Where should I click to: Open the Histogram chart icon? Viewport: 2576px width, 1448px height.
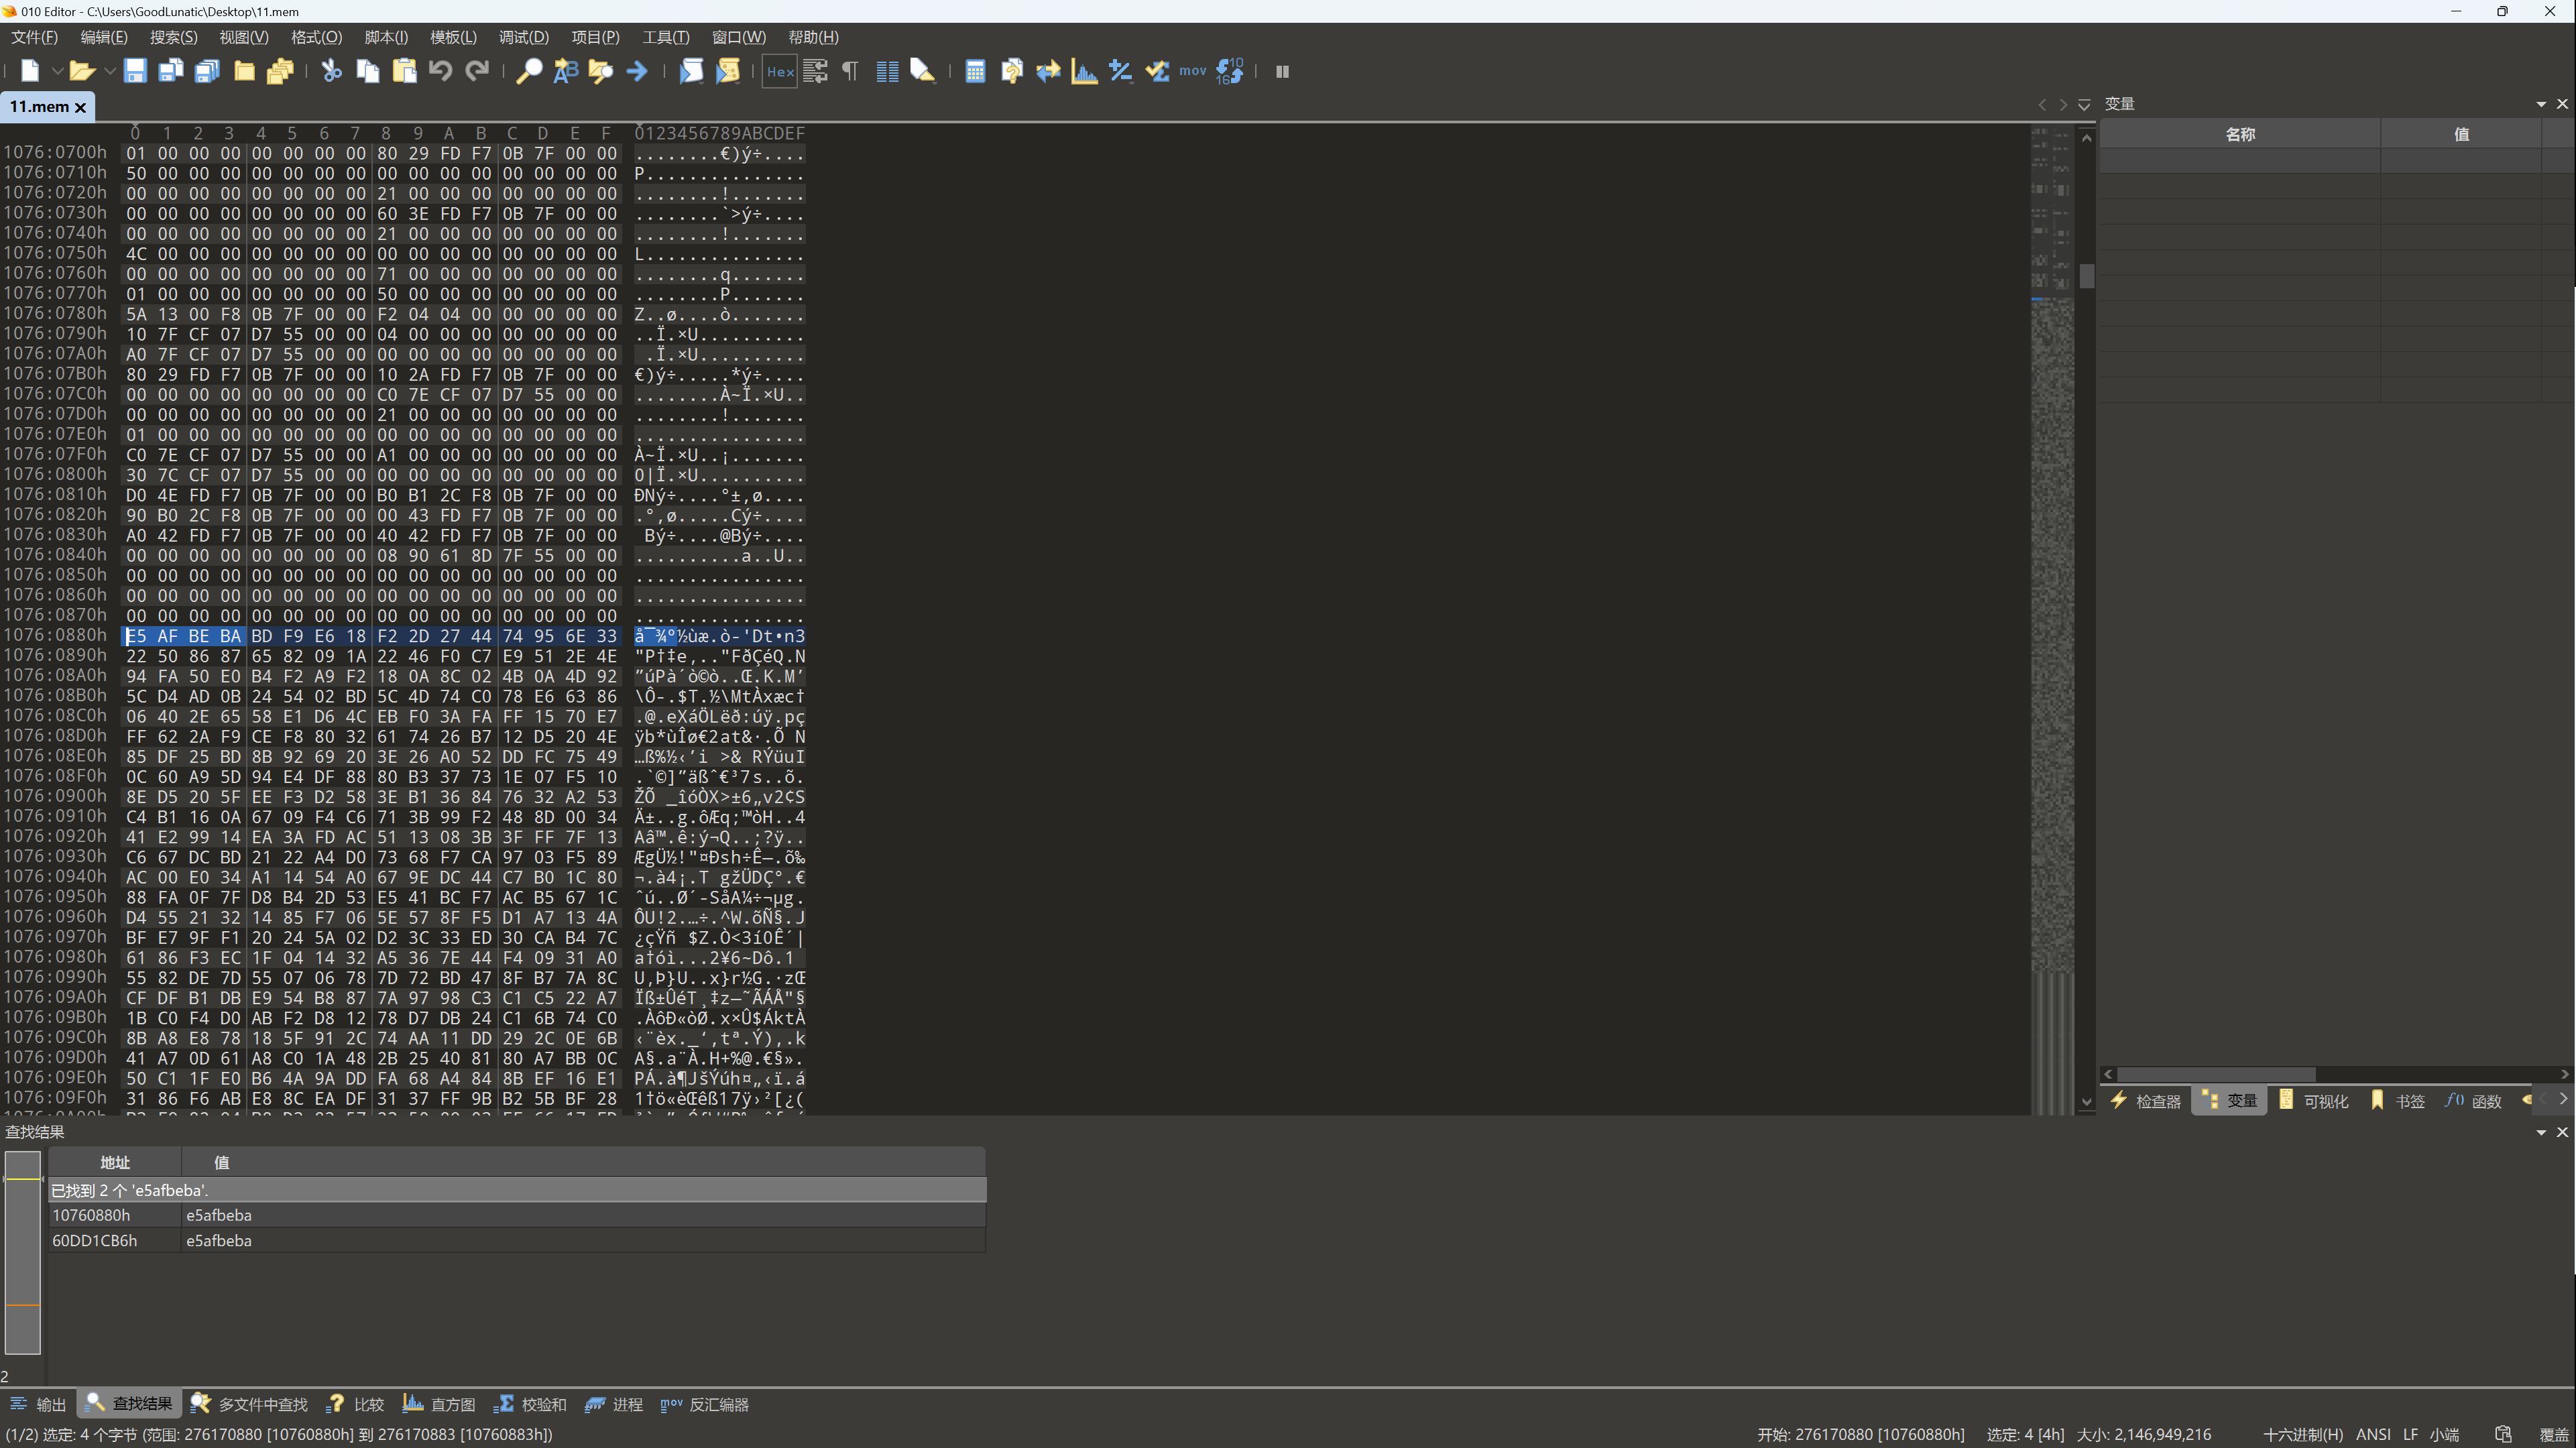[1084, 71]
